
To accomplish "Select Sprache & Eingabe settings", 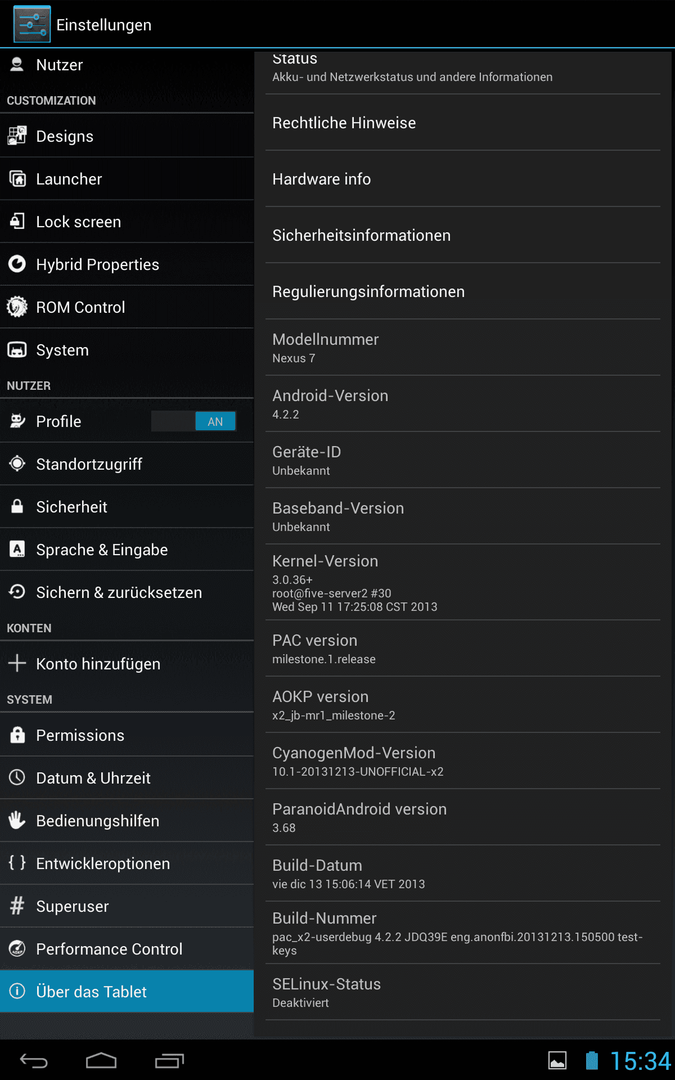I will click(x=127, y=550).
